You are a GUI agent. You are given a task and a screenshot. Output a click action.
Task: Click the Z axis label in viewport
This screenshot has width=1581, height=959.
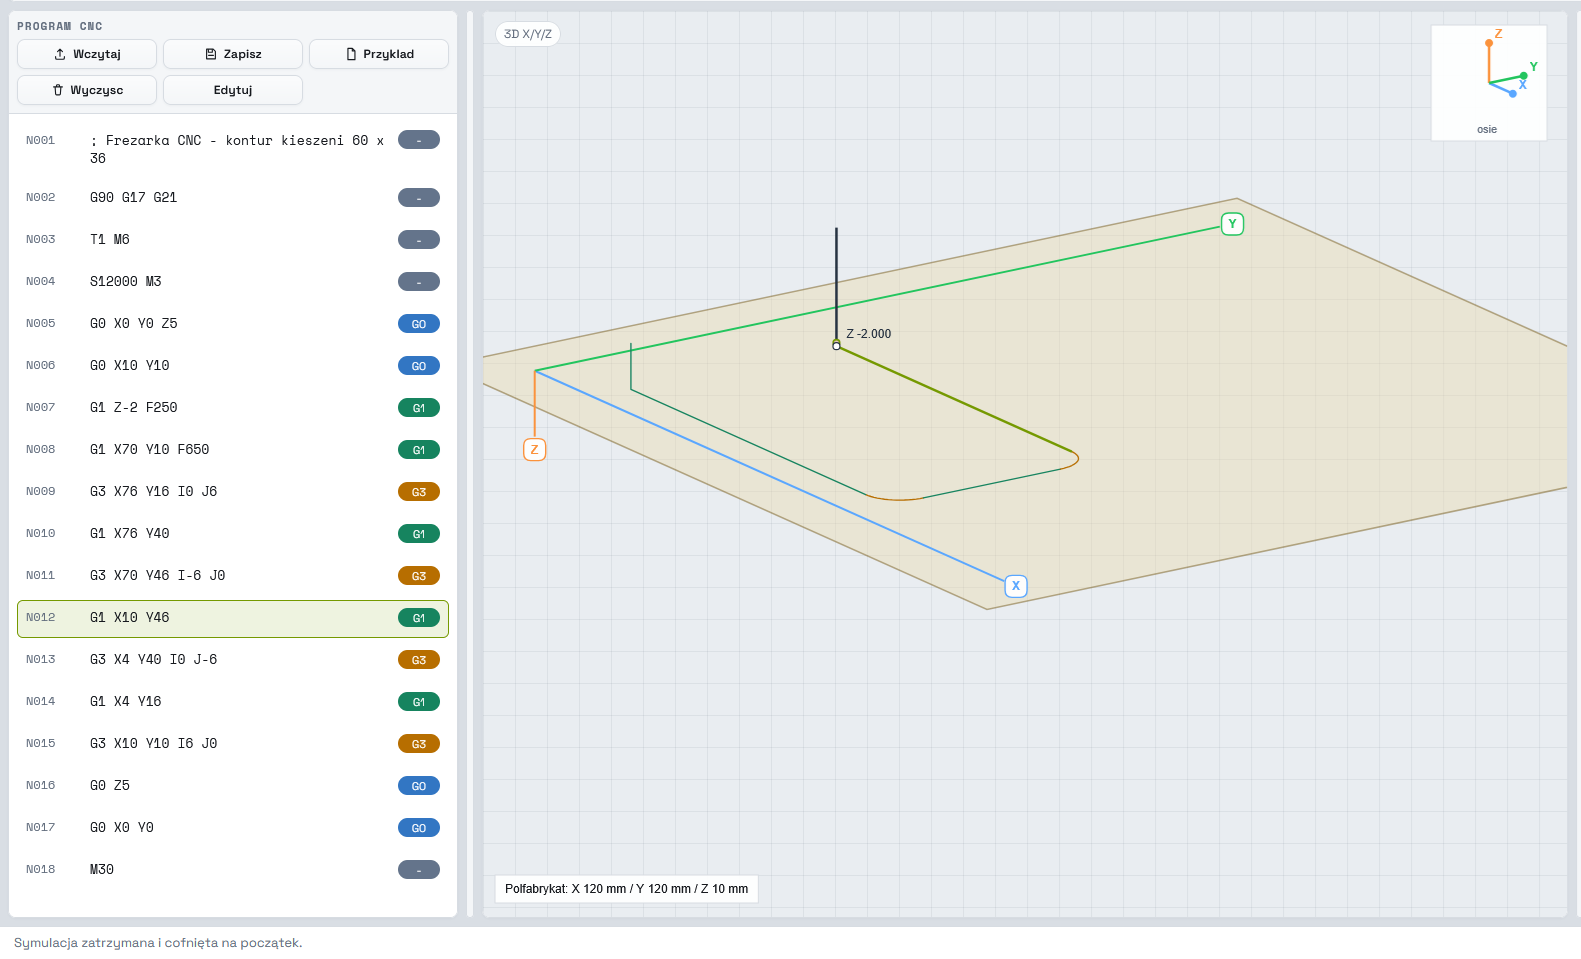tap(535, 450)
